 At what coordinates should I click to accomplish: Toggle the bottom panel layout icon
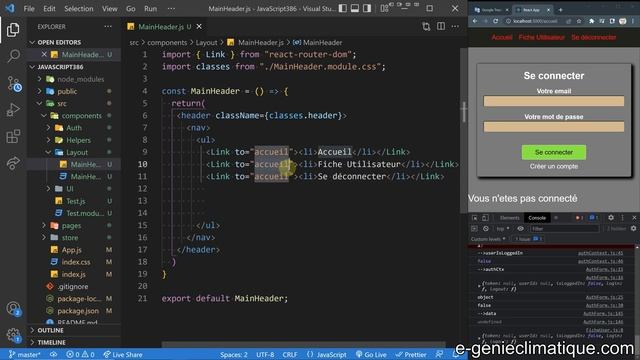pos(355,9)
